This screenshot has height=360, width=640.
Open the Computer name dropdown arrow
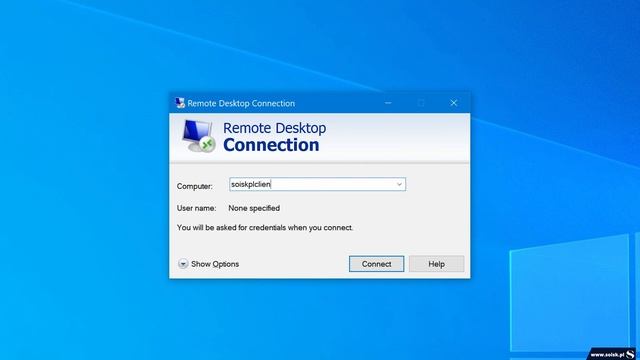[x=399, y=184]
